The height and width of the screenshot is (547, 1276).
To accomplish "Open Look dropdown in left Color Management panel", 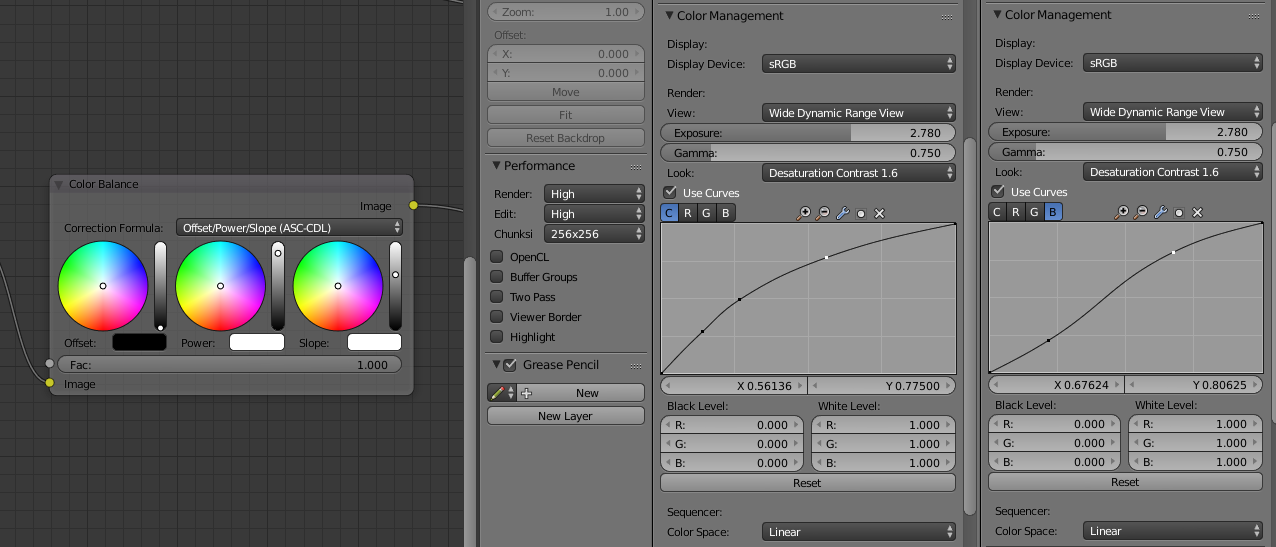I will coord(859,173).
